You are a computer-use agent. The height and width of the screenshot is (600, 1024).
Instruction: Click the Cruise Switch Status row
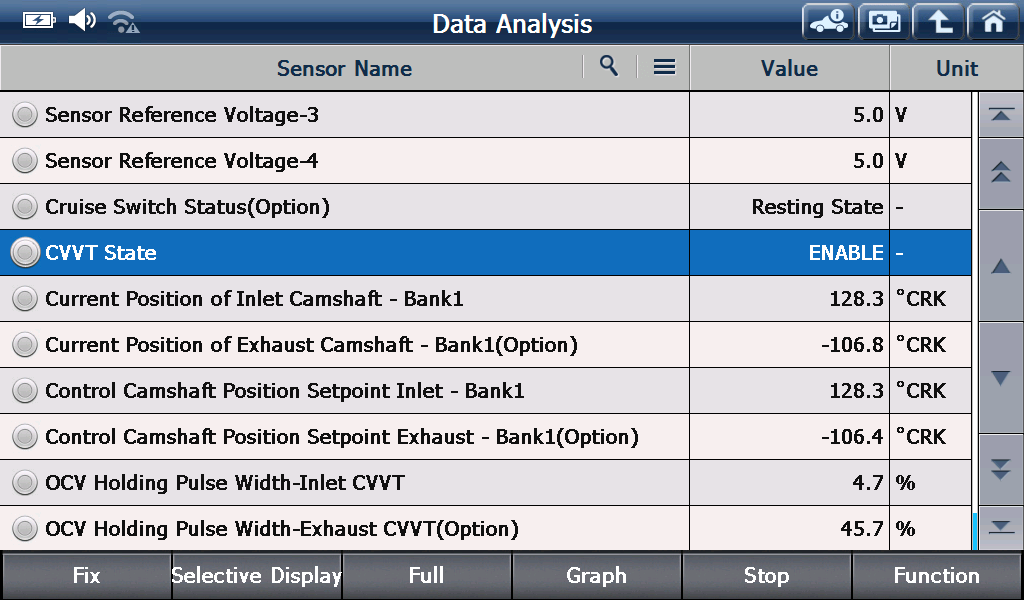485,206
